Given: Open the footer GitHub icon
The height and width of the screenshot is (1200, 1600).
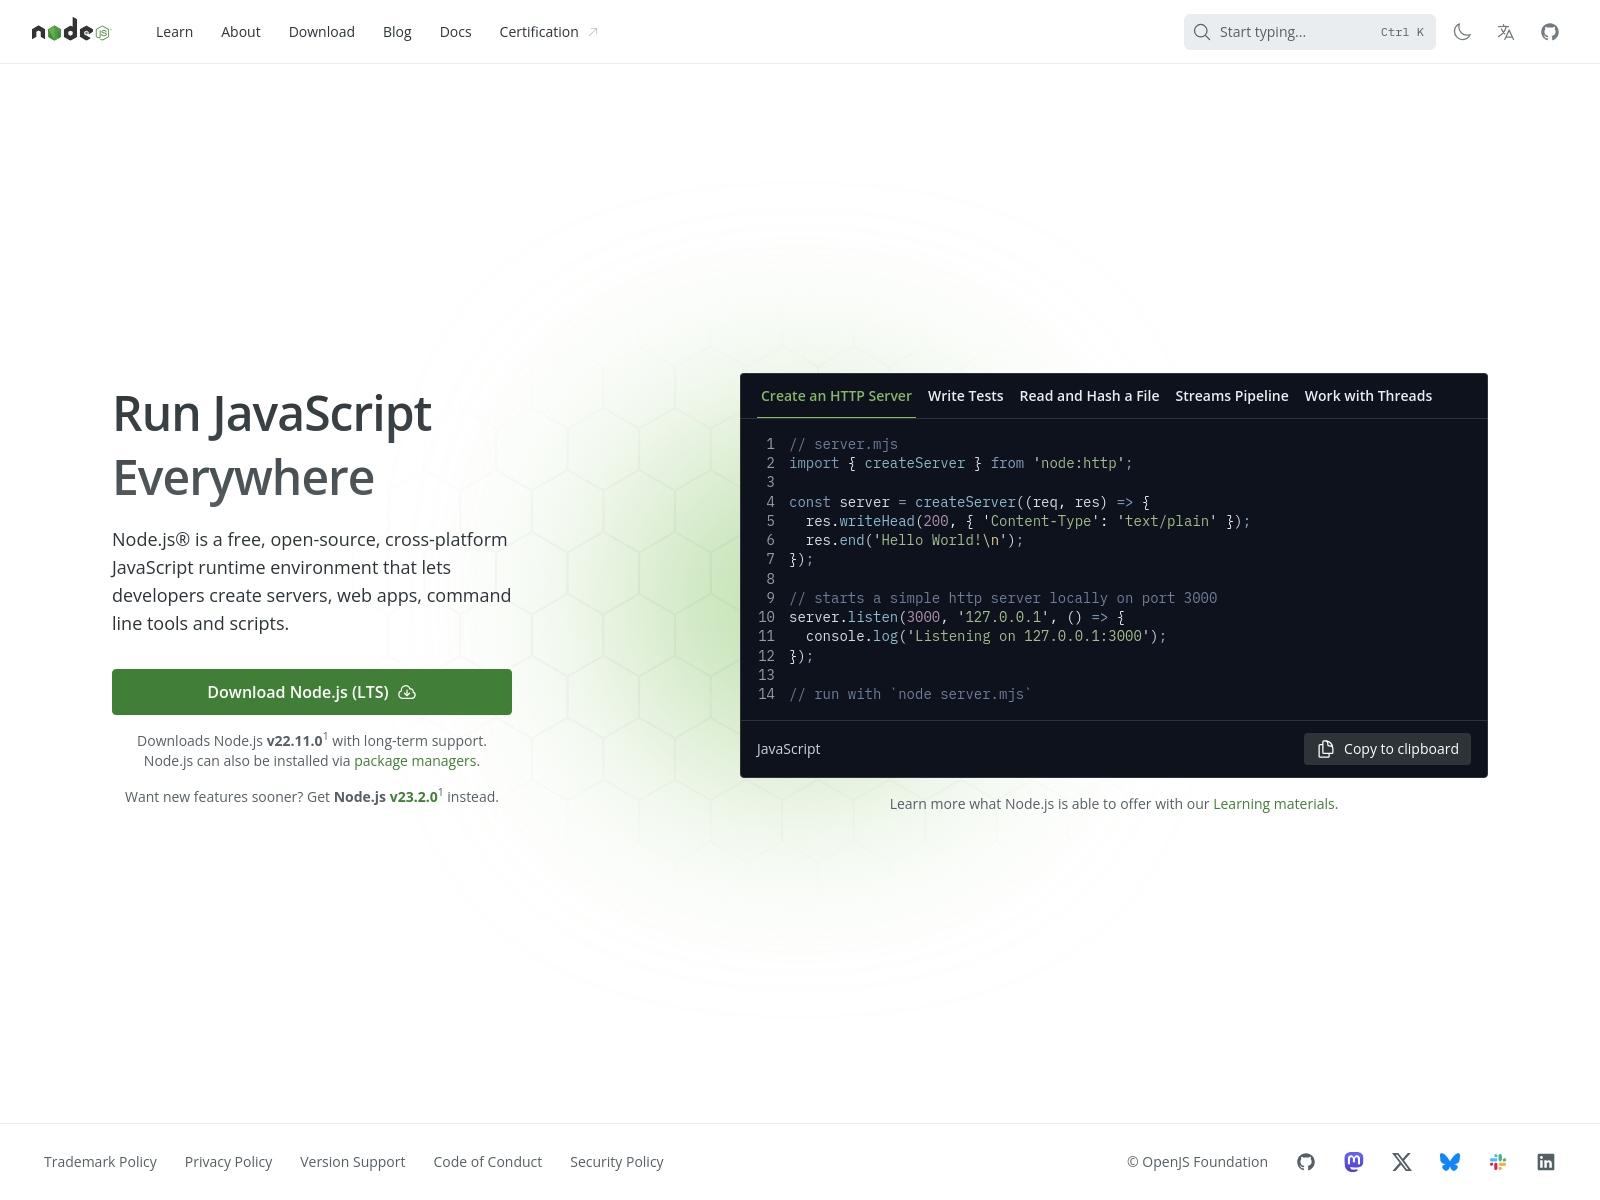Looking at the screenshot, I should [1306, 1162].
